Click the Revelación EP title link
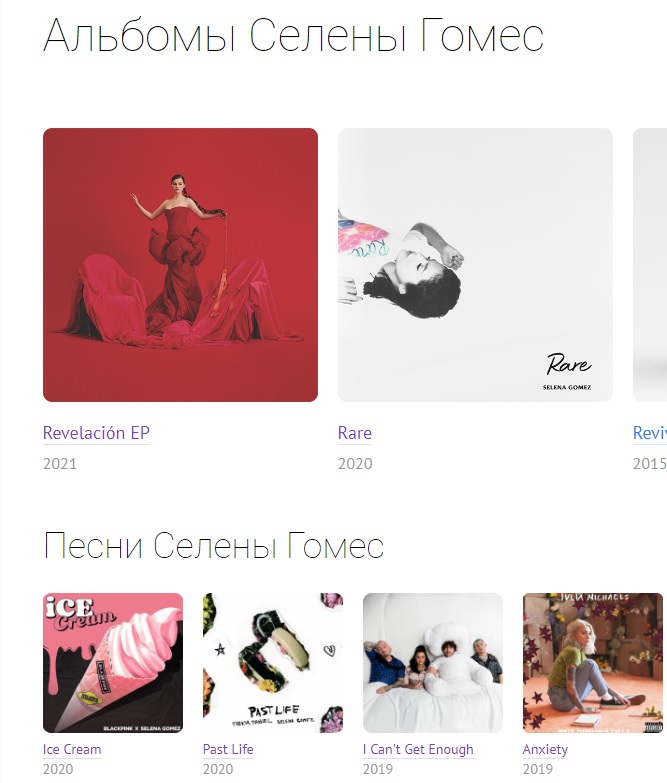 click(x=96, y=433)
